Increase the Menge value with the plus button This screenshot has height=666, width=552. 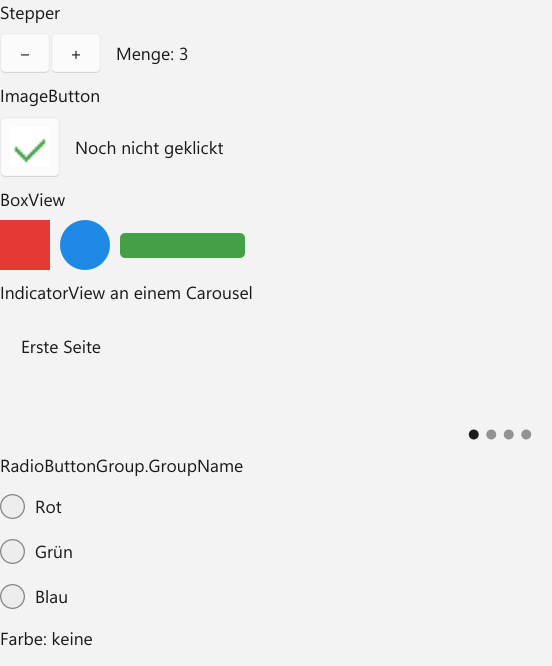(x=76, y=54)
